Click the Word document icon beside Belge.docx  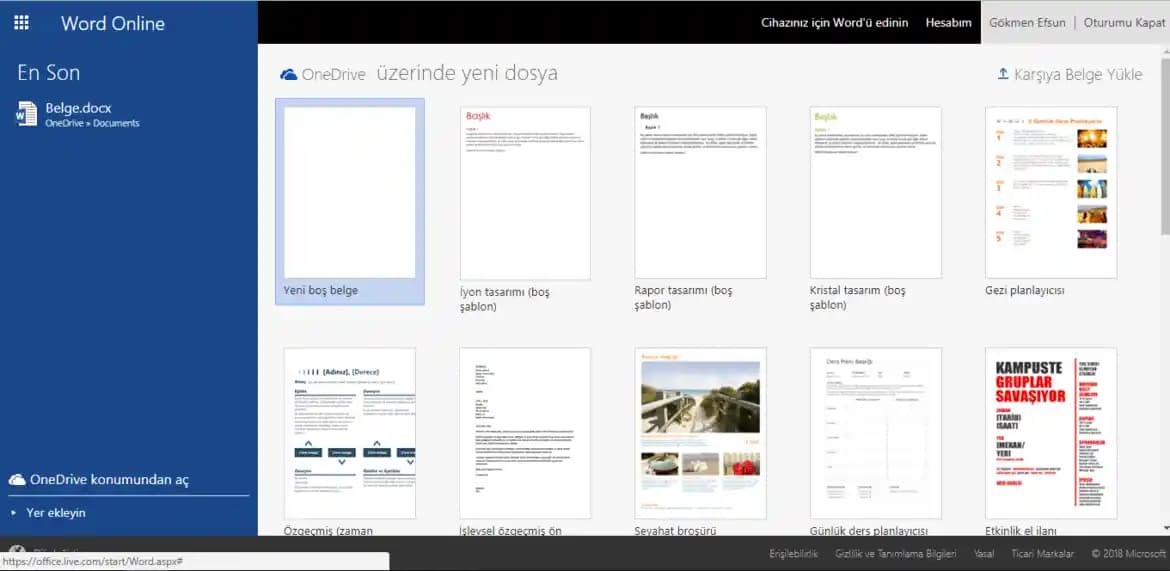pyautogui.click(x=26, y=114)
